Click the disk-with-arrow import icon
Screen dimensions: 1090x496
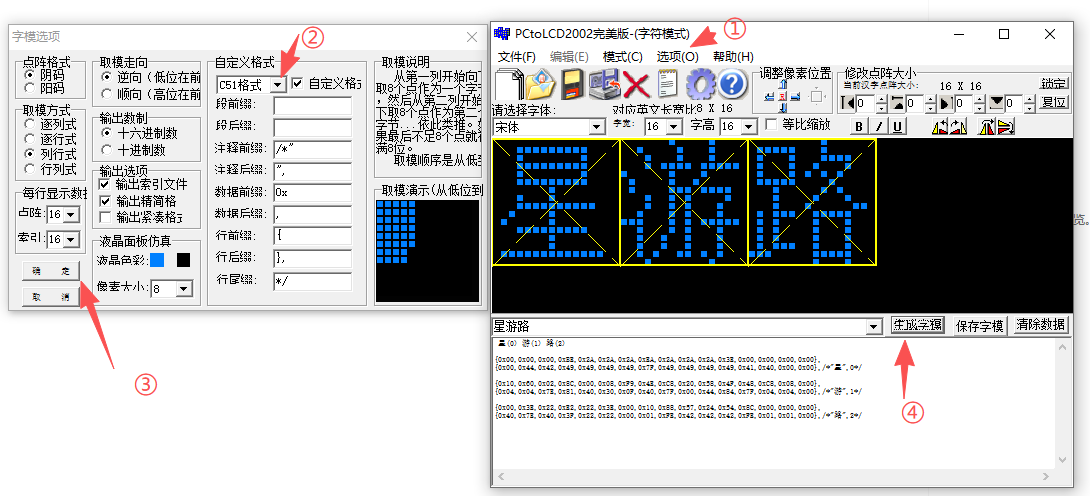click(605, 85)
